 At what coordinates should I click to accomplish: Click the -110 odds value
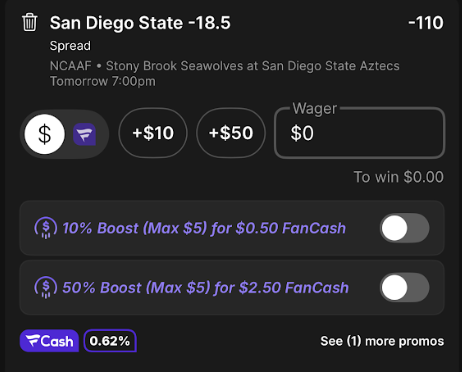click(x=426, y=23)
